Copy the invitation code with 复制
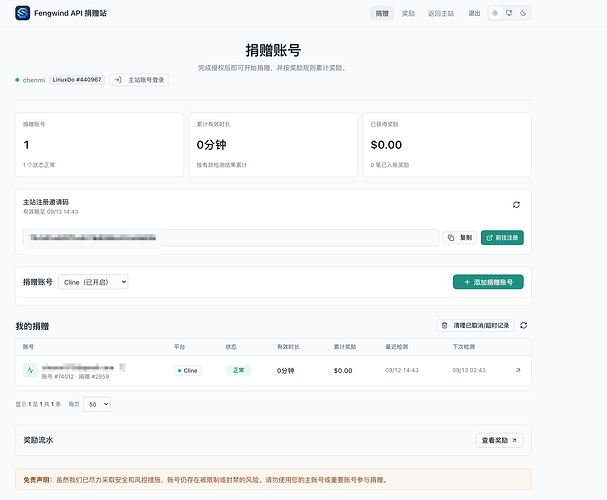The image size is (607, 500). [460, 238]
